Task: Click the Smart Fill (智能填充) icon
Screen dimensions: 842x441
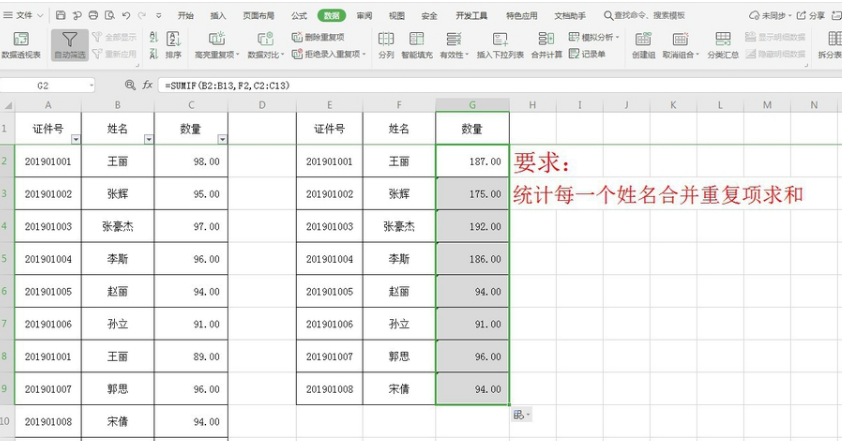Action: [417, 39]
